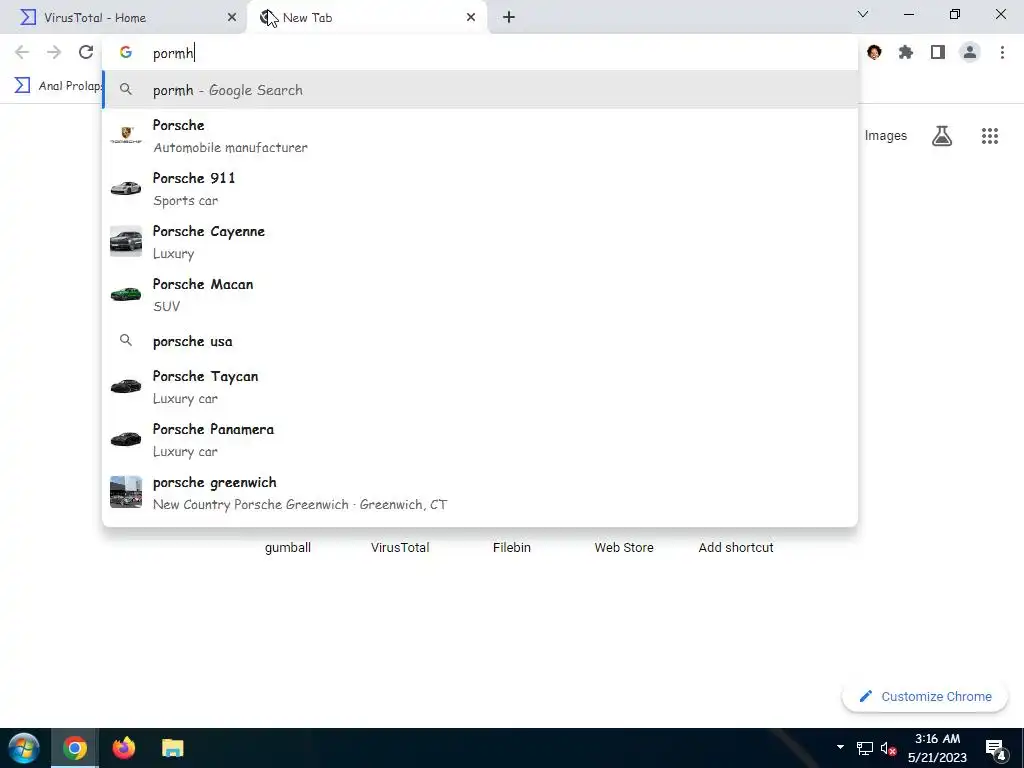Pick the Porsche Cayenne suggestion
The width and height of the screenshot is (1024, 768).
pos(480,242)
